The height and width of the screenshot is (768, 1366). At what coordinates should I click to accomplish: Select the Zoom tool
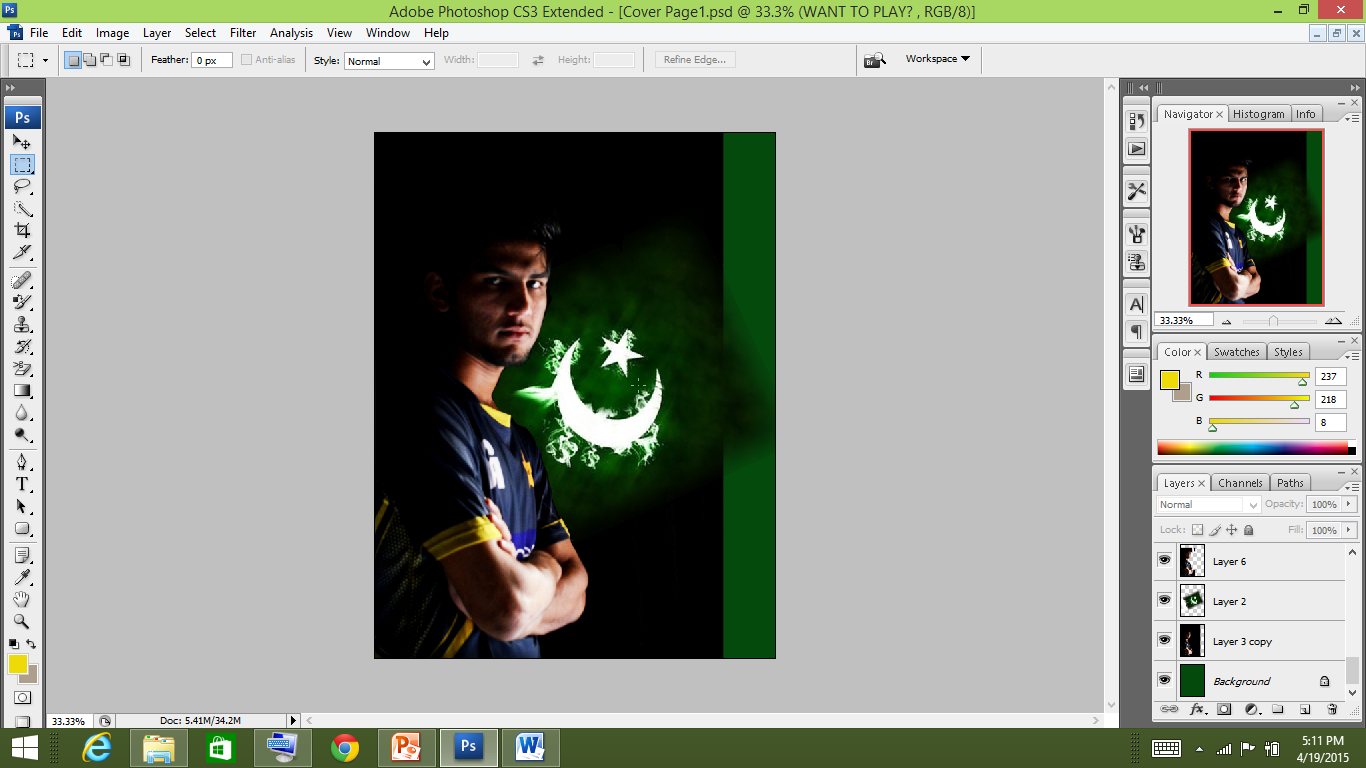22,621
